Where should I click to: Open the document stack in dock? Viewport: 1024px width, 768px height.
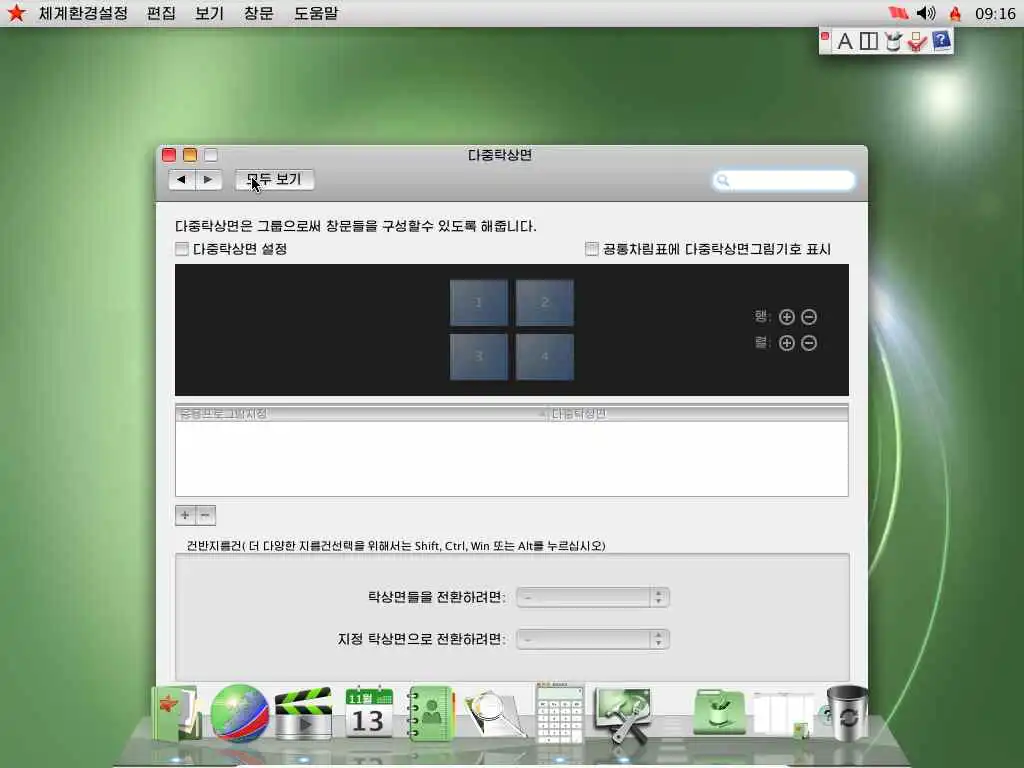point(783,714)
